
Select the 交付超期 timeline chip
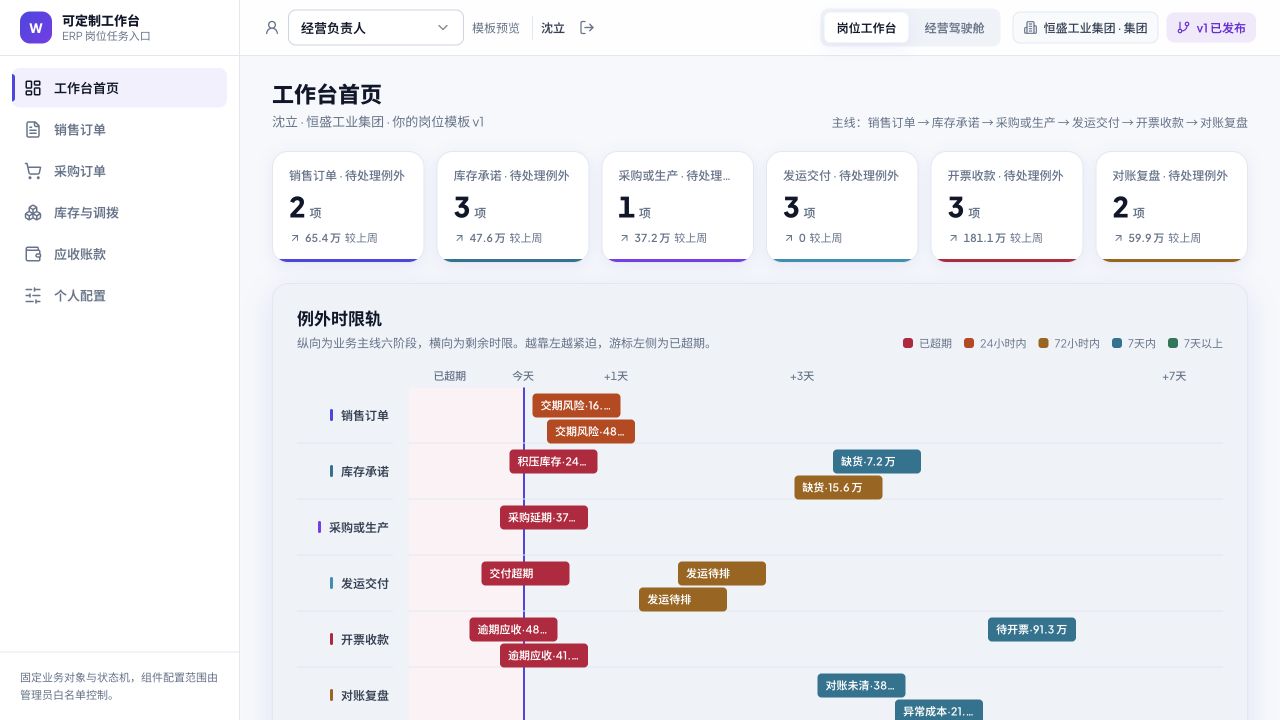click(x=525, y=573)
